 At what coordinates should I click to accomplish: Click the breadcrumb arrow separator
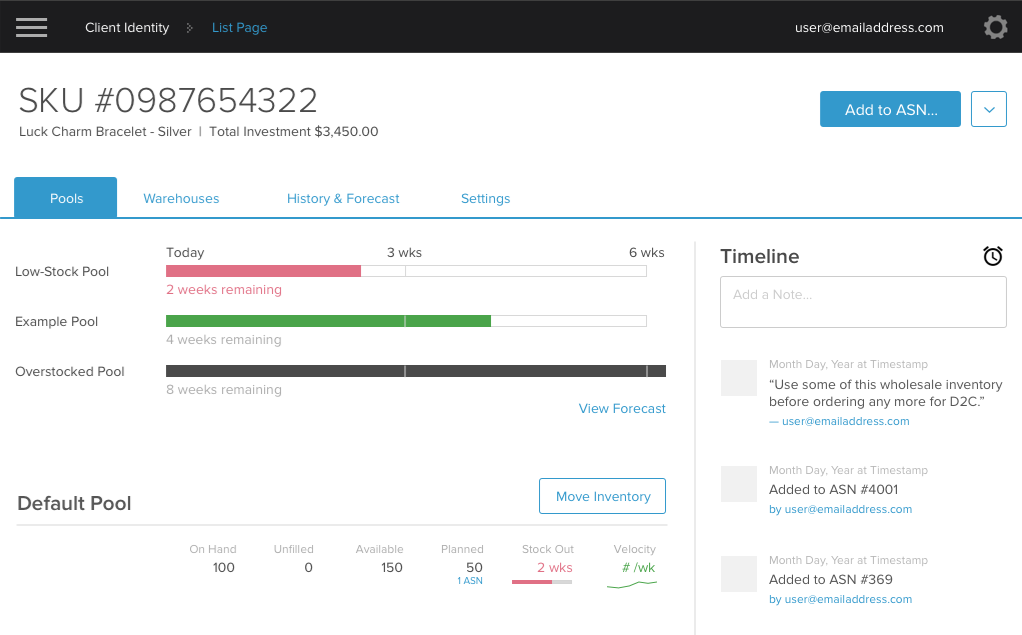pyautogui.click(x=190, y=28)
